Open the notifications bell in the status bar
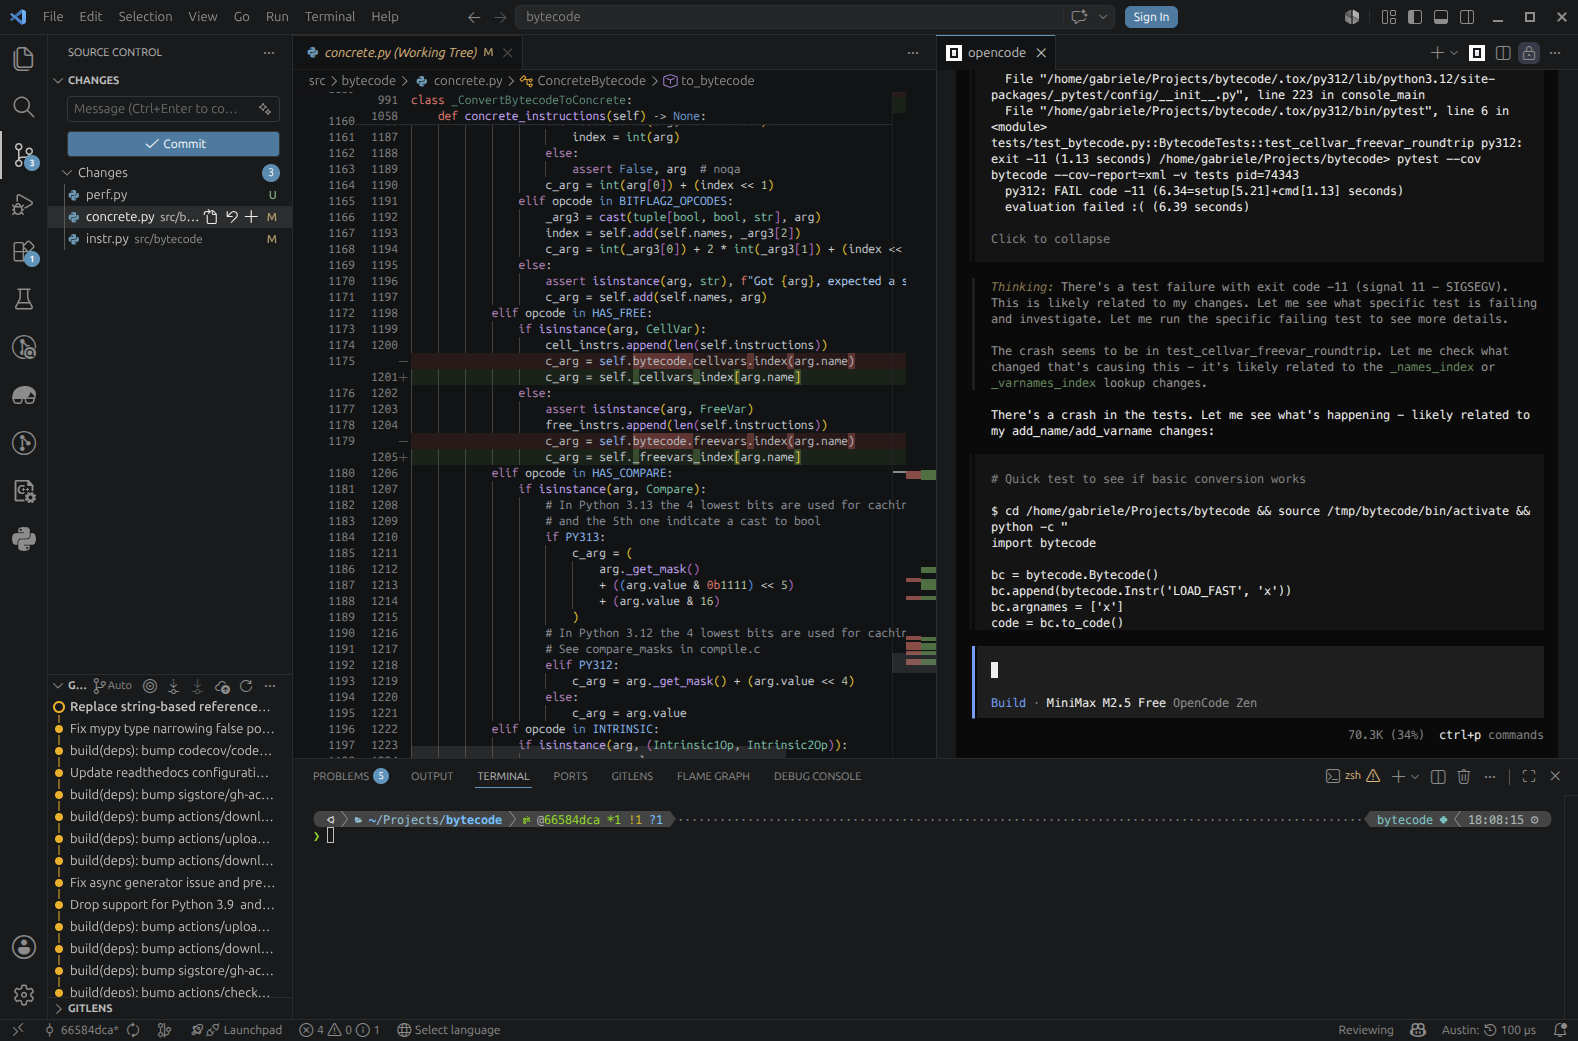The height and width of the screenshot is (1041, 1578). 1560,1030
